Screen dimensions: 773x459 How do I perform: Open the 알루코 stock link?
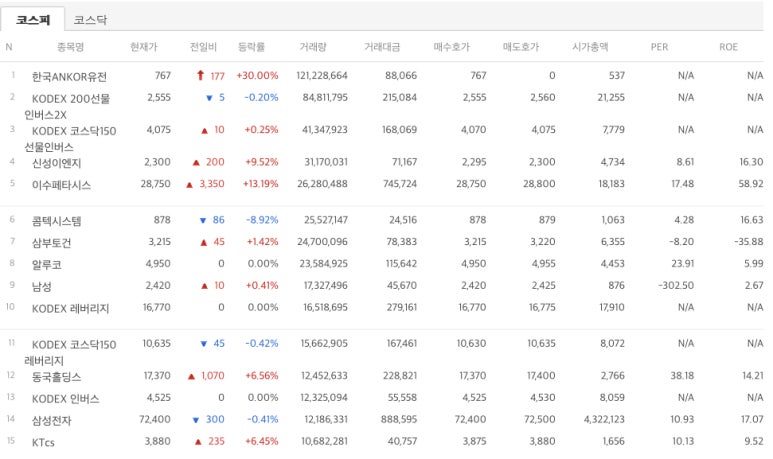pyautogui.click(x=46, y=265)
